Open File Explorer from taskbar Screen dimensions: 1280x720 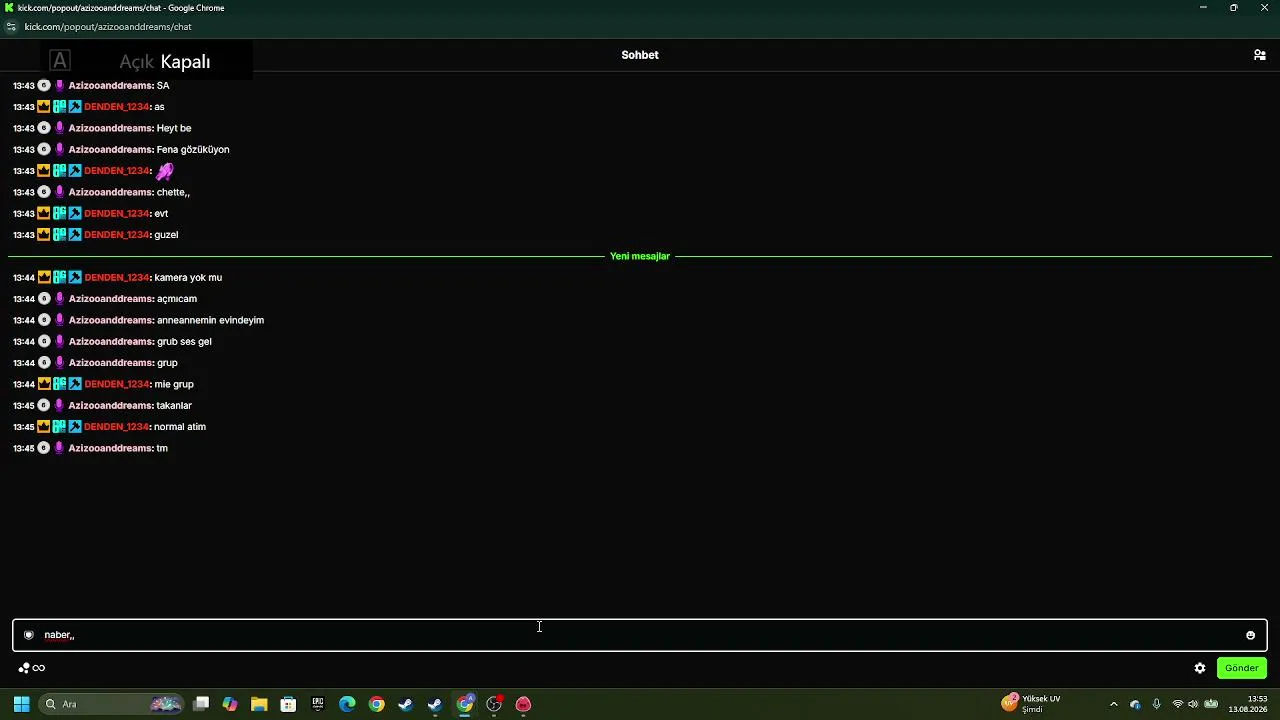click(x=259, y=704)
